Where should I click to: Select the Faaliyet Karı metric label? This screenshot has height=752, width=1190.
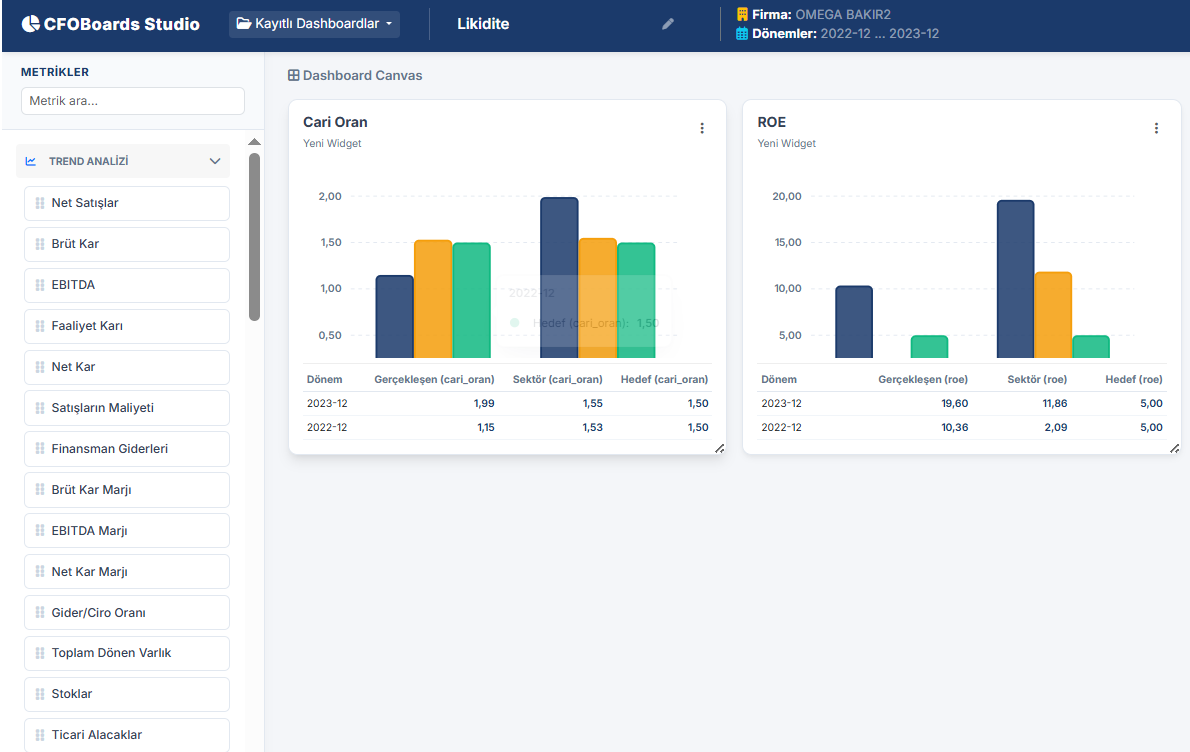click(x=87, y=326)
